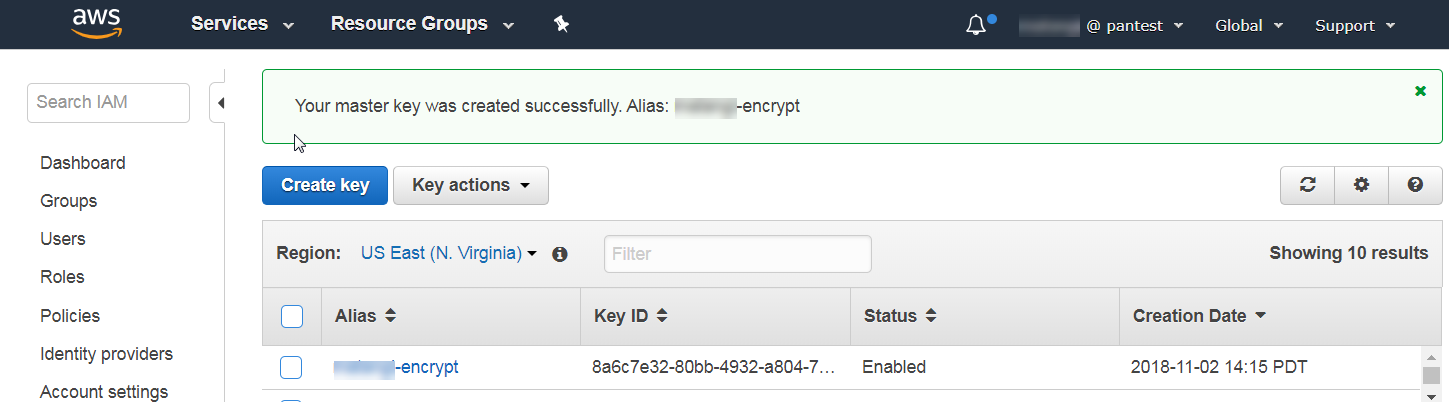Open the Support dropdown menu
The height and width of the screenshot is (402, 1449).
(1354, 26)
